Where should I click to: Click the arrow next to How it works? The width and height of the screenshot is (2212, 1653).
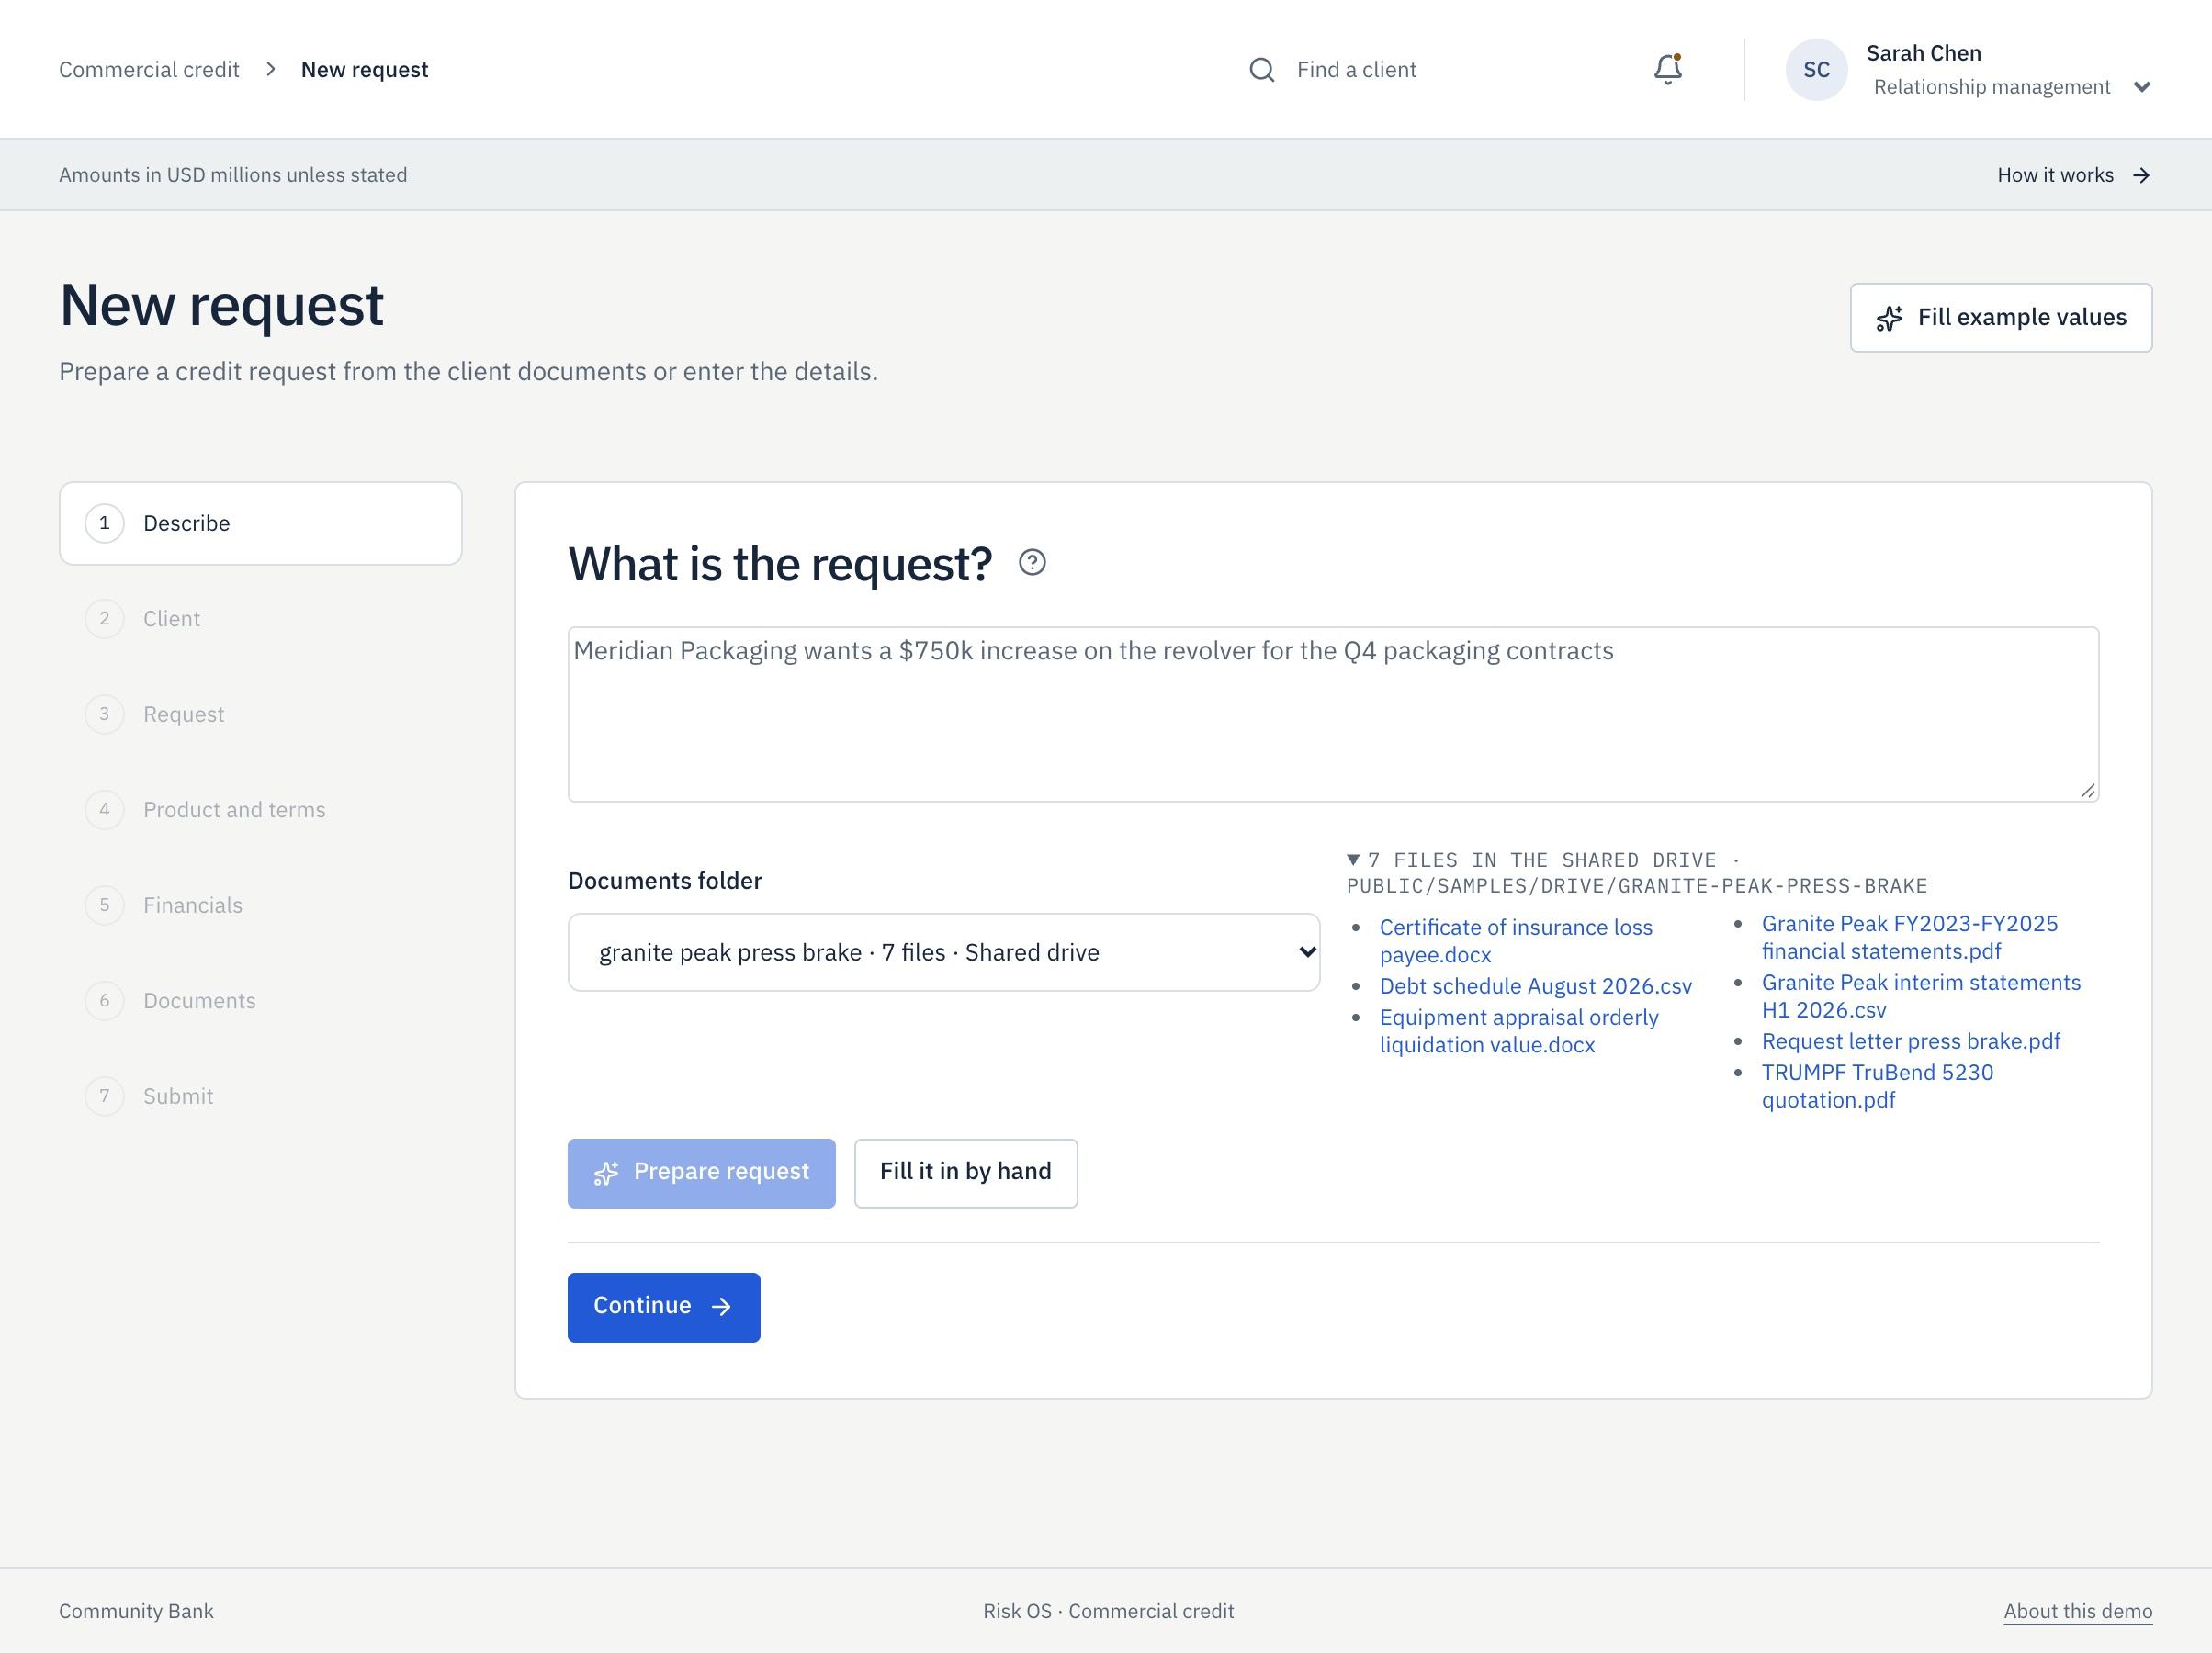tap(2141, 176)
